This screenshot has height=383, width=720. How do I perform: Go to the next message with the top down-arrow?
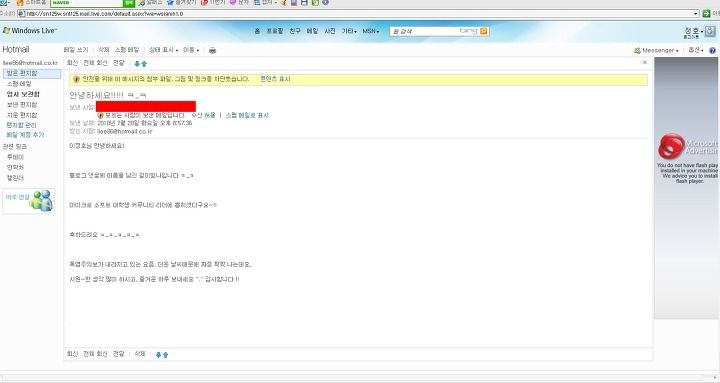point(137,63)
